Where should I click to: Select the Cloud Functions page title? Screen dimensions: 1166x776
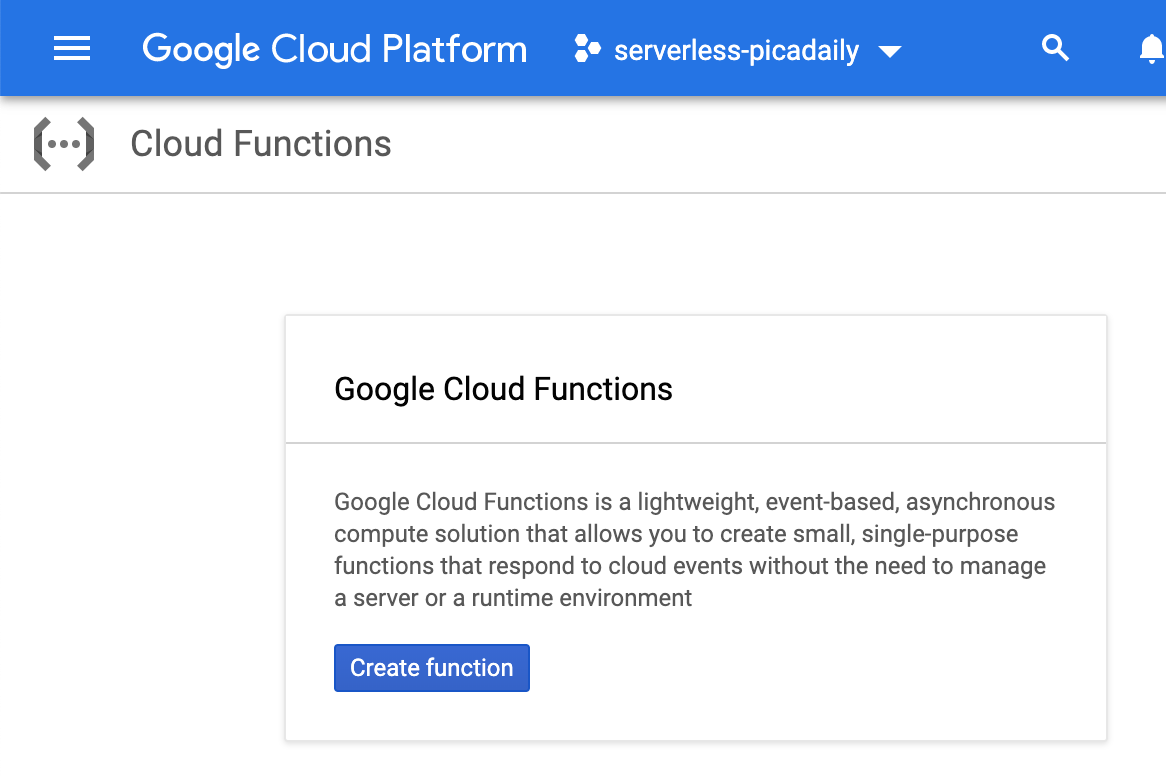pyautogui.click(x=261, y=144)
